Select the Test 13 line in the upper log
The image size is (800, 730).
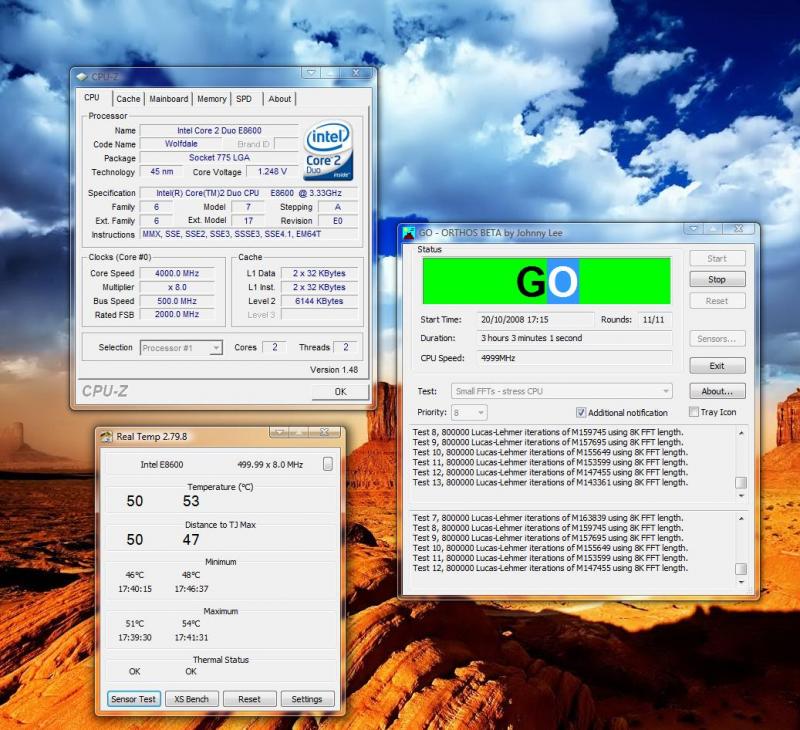point(550,483)
